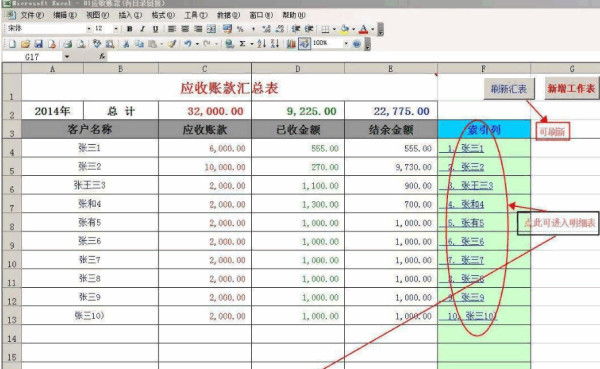Toggle right text alignment

[198, 29]
